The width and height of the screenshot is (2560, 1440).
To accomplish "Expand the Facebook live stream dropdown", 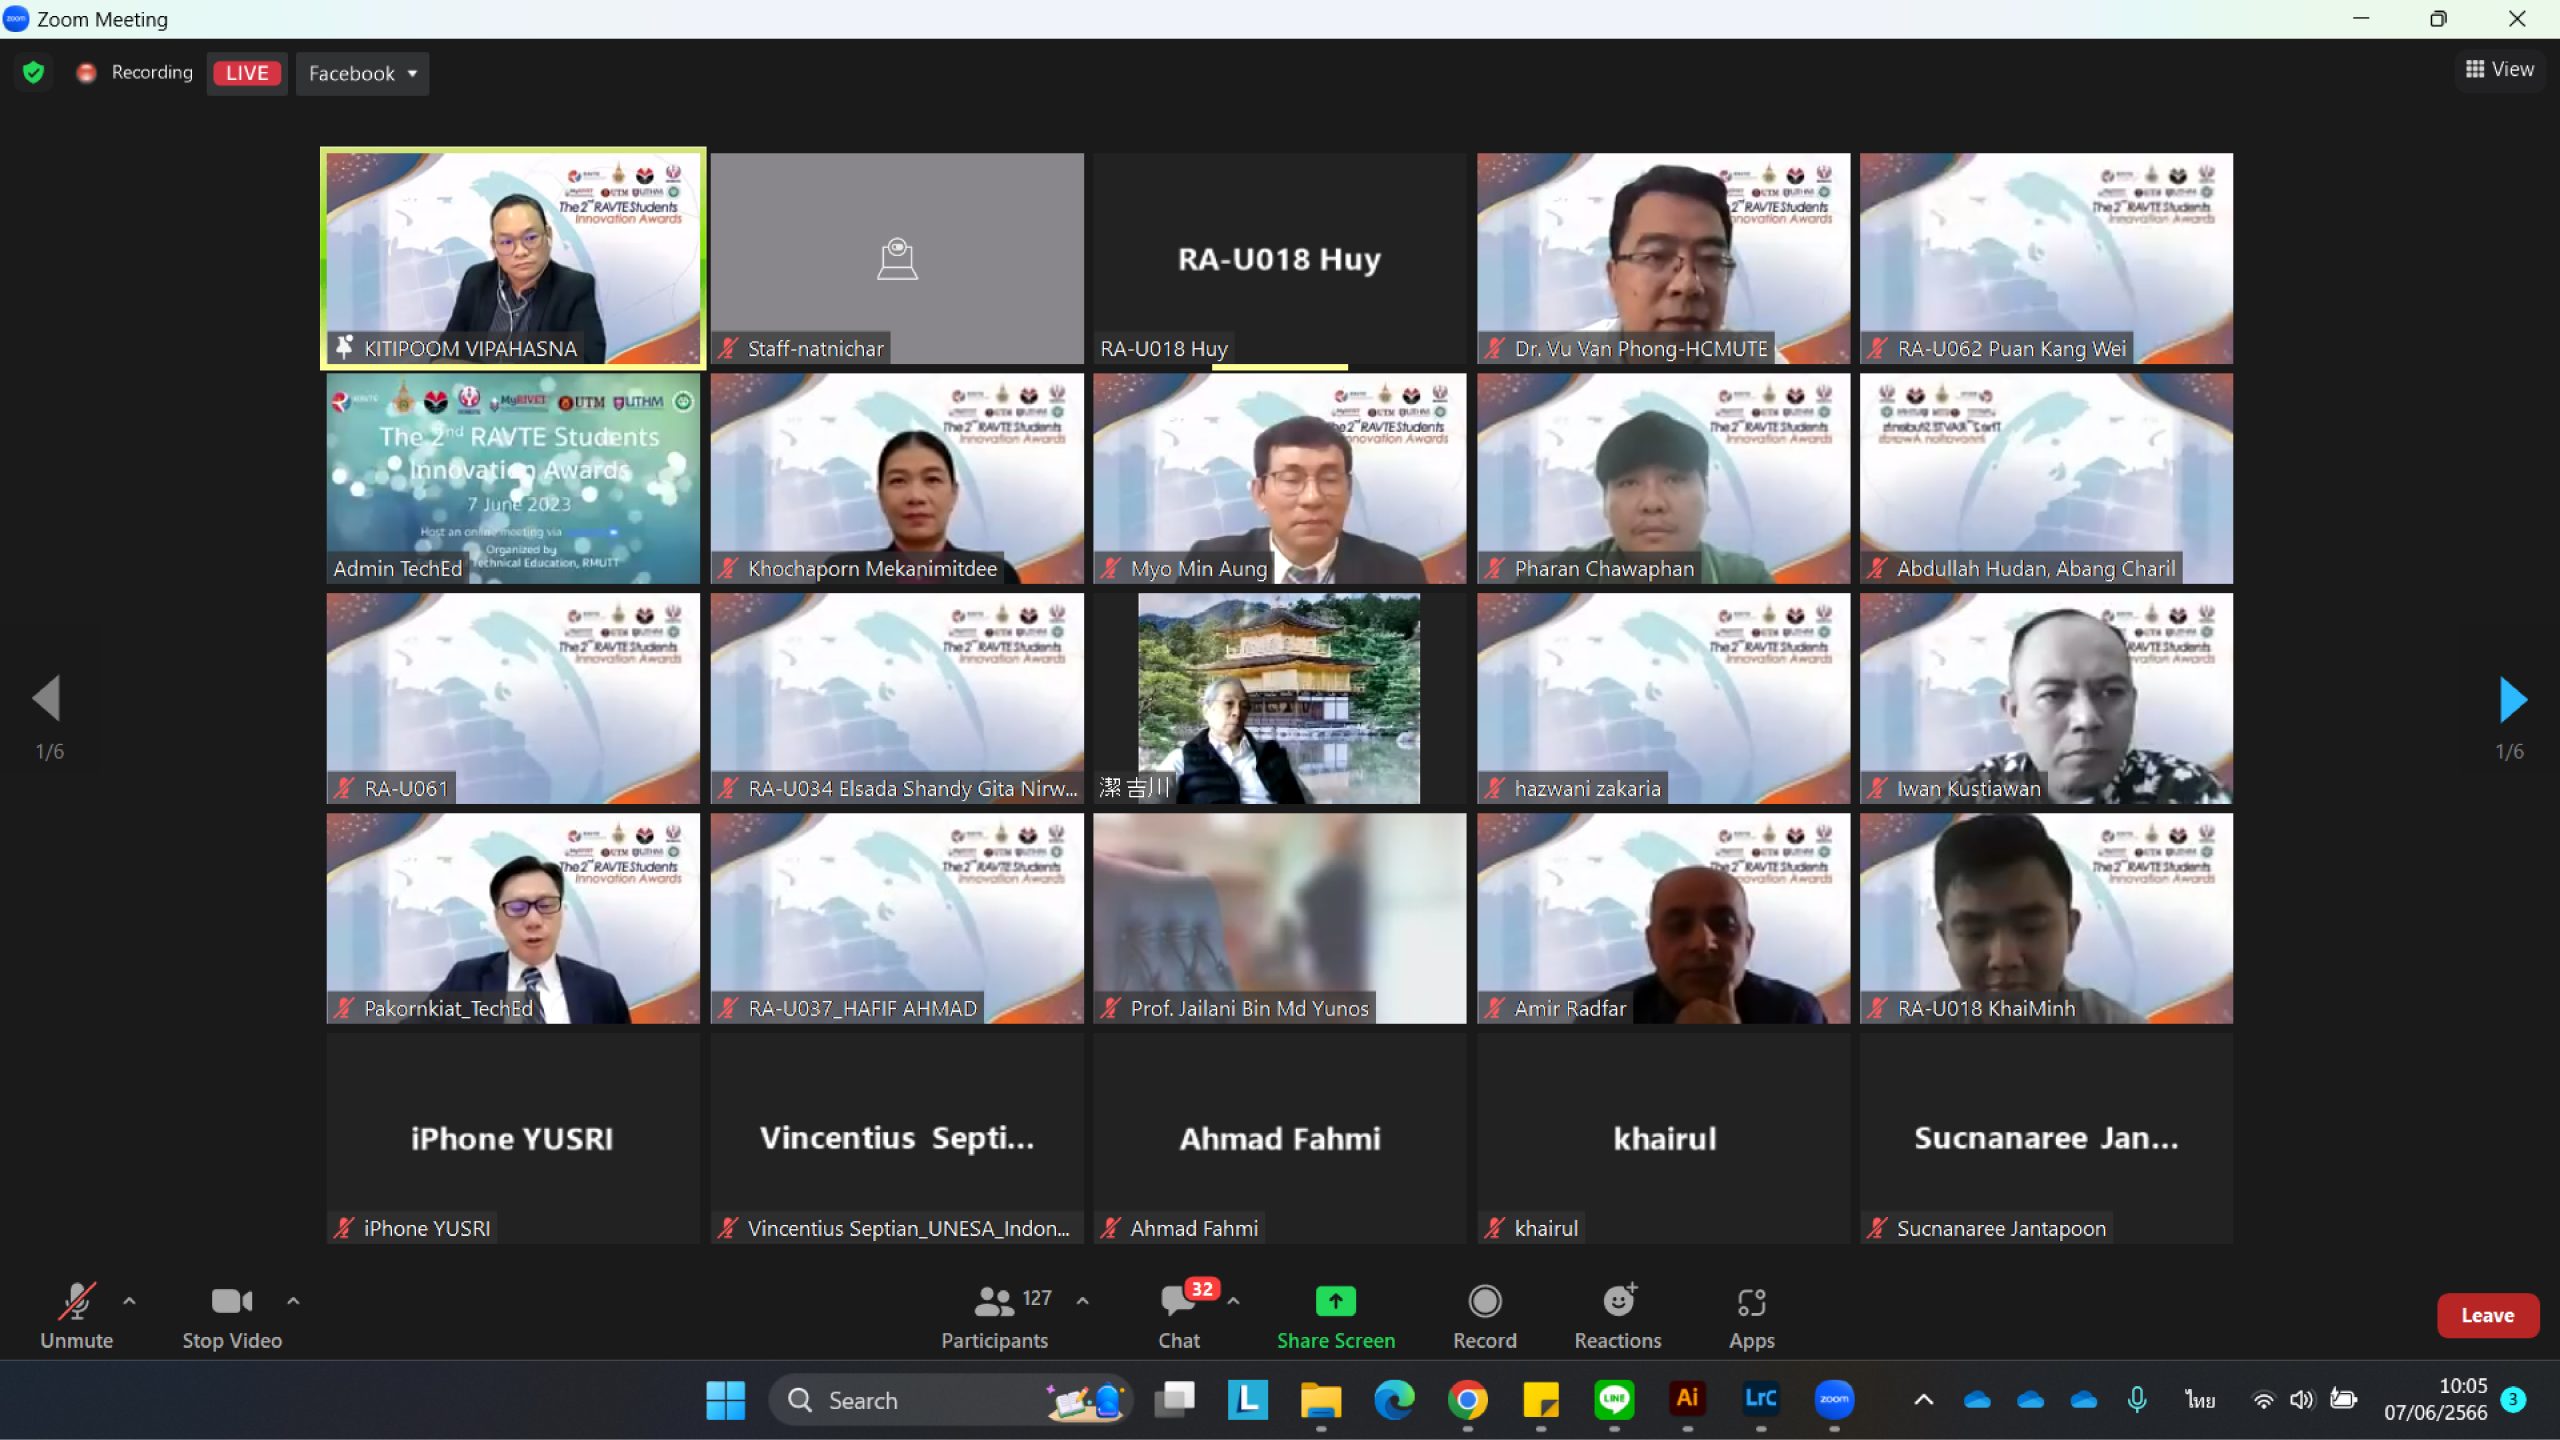I will click(362, 73).
